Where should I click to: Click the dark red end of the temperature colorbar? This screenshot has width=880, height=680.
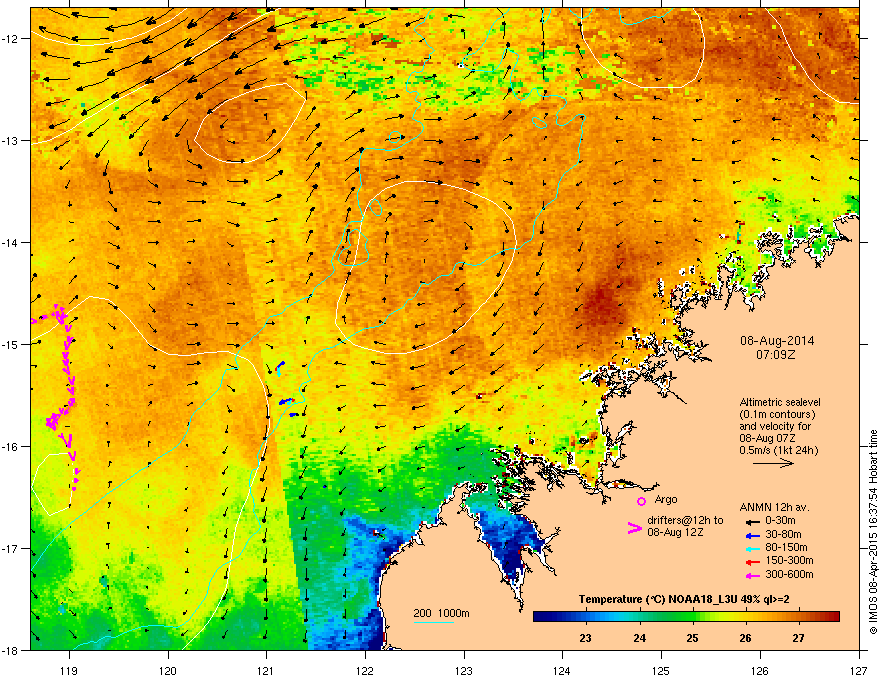point(833,617)
